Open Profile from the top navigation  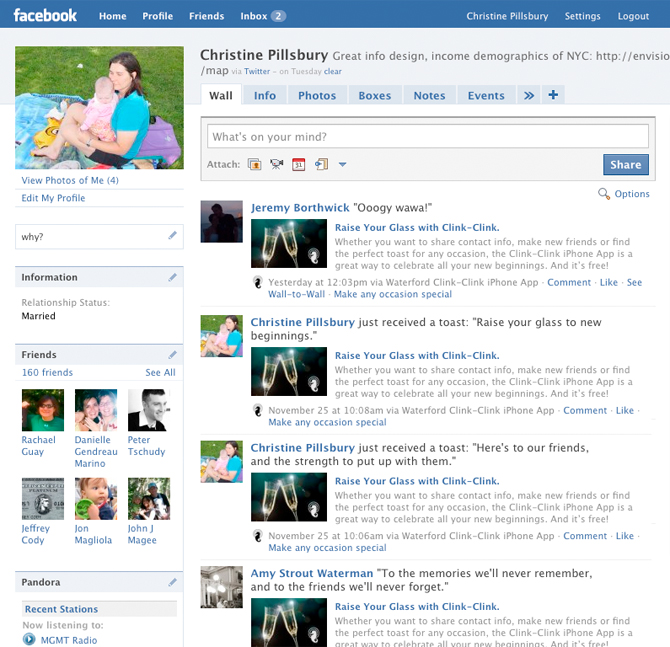[x=158, y=16]
